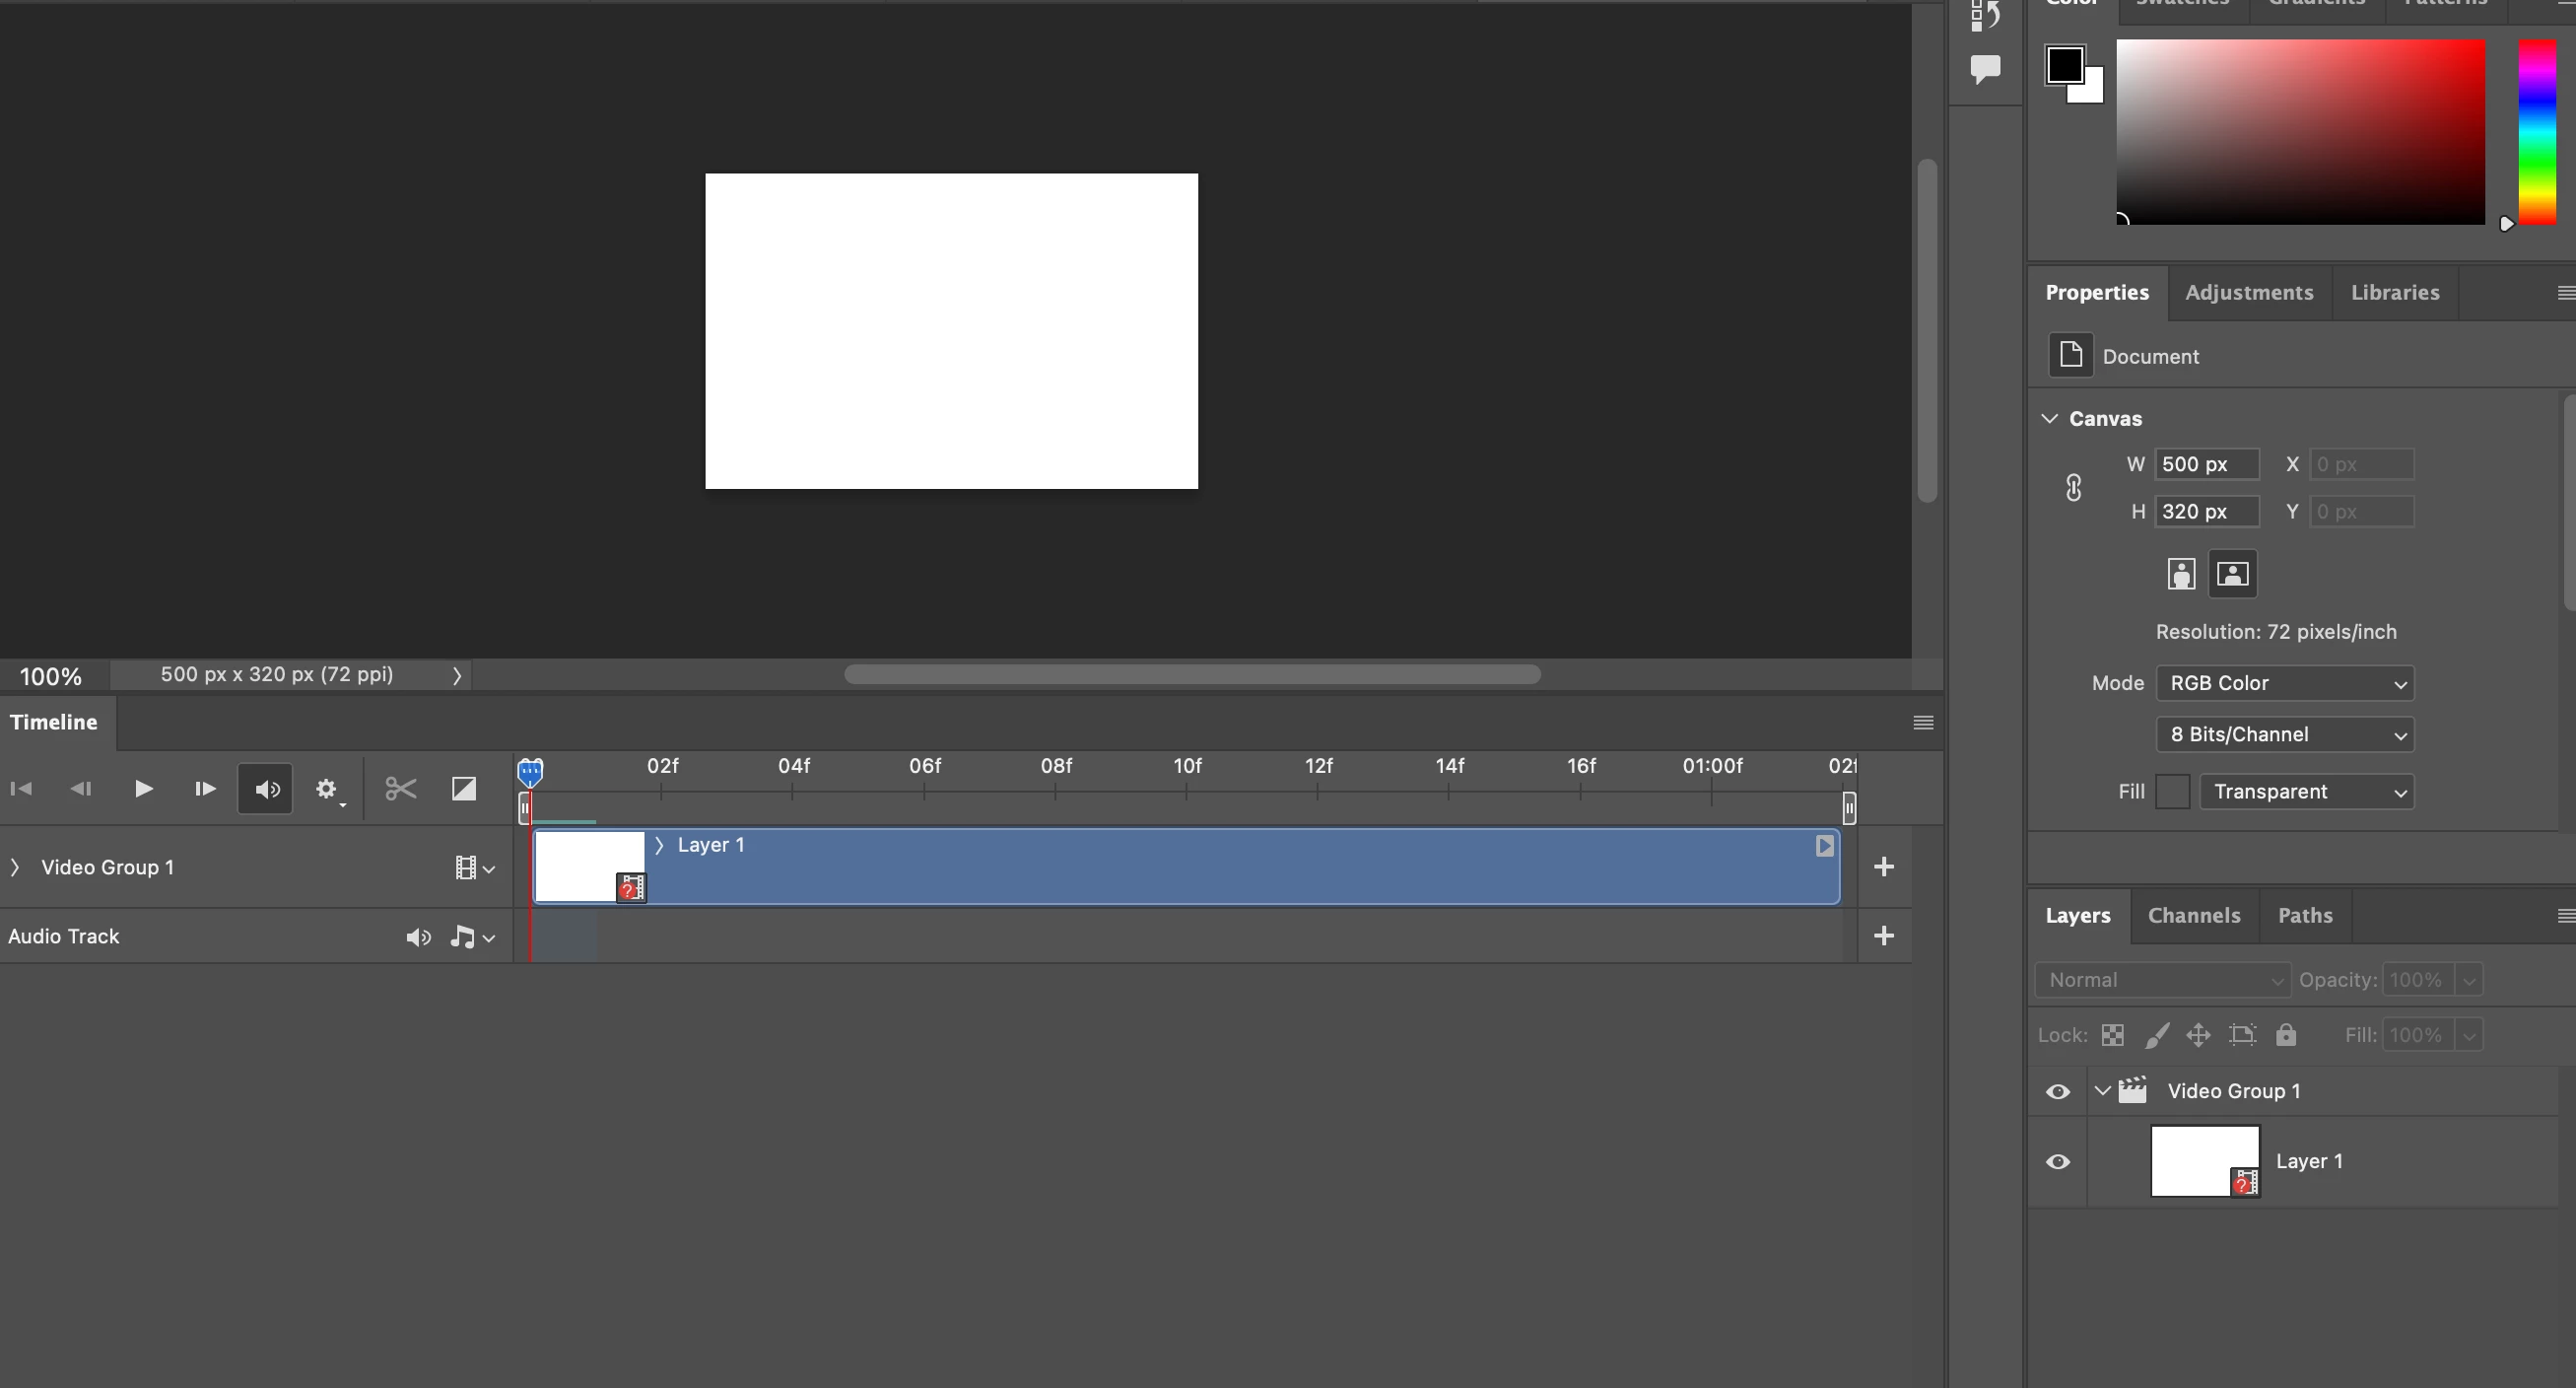The width and height of the screenshot is (2576, 1388).
Task: Open timeline playback settings gear
Action: point(326,789)
